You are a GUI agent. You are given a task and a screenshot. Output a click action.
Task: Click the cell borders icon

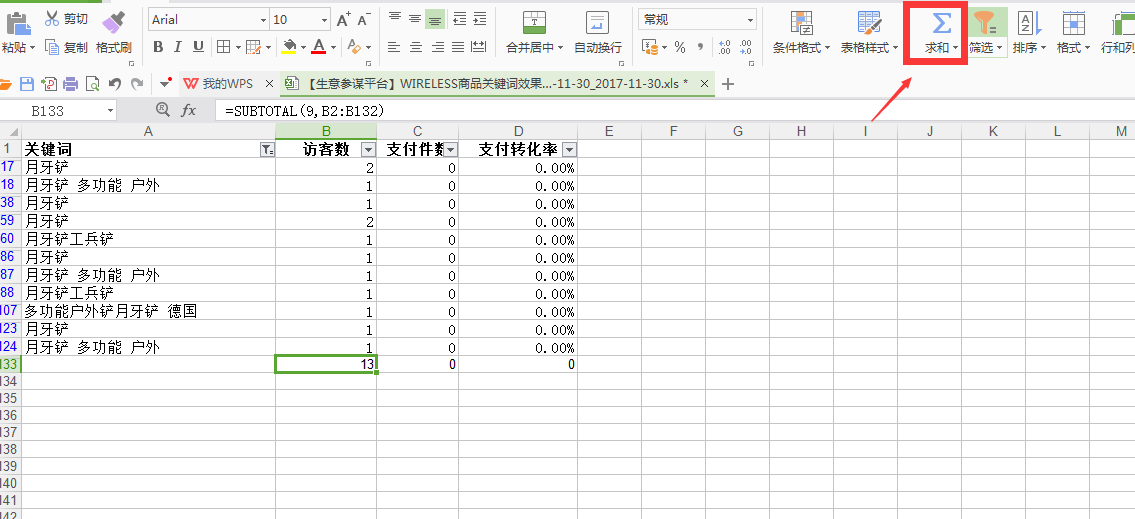(x=223, y=47)
